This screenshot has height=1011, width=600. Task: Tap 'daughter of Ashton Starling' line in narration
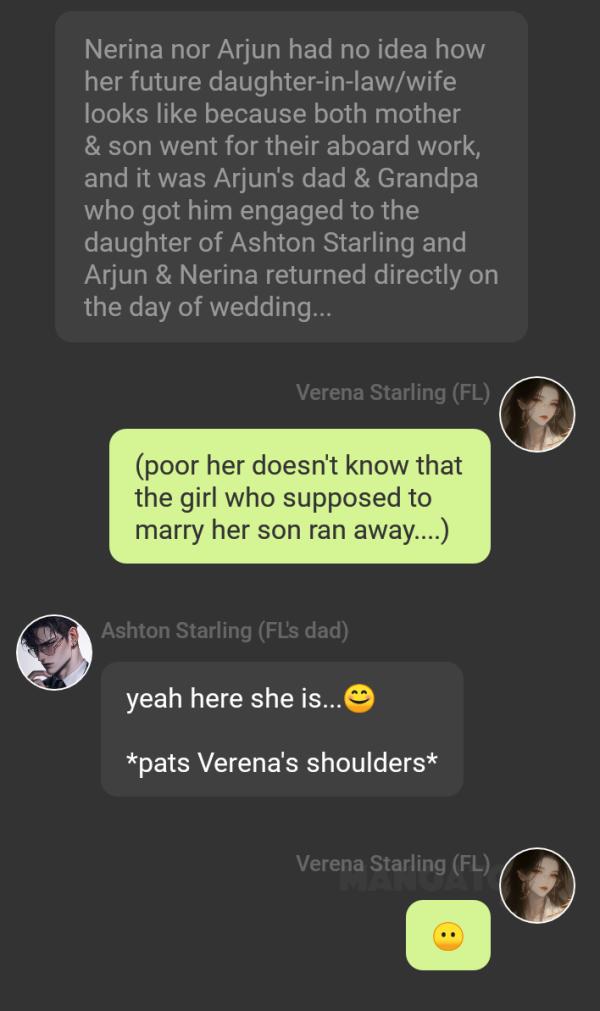pos(275,242)
